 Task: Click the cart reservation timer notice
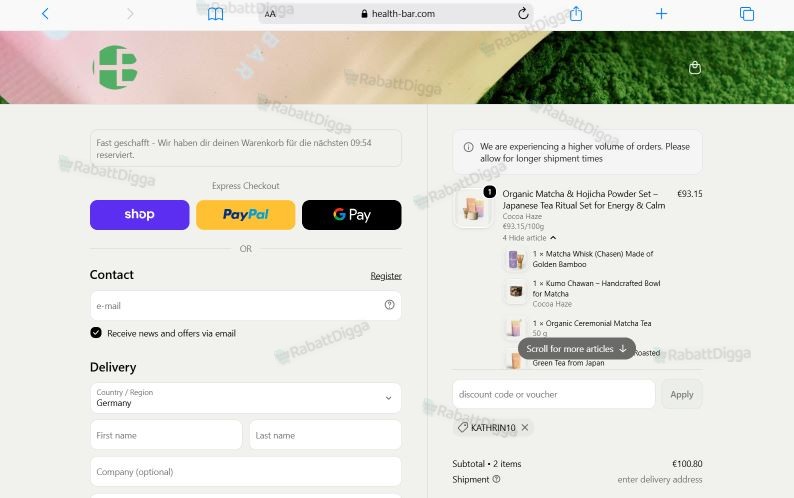(x=246, y=148)
